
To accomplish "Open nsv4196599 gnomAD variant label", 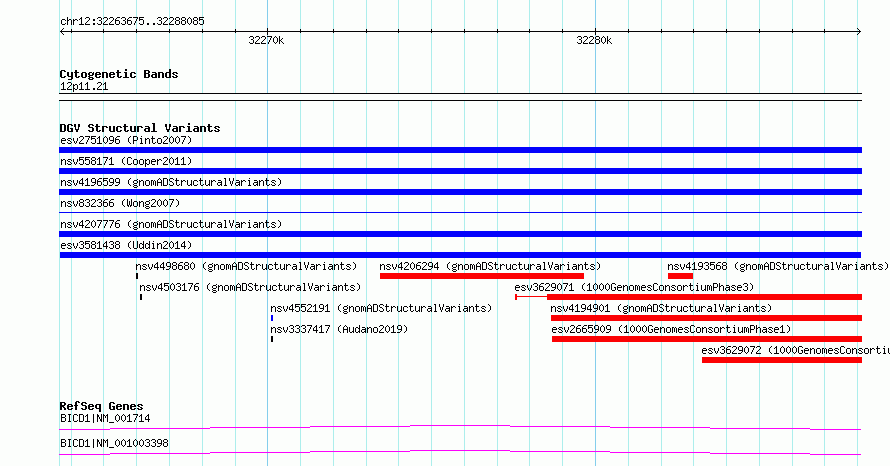I will point(171,182).
